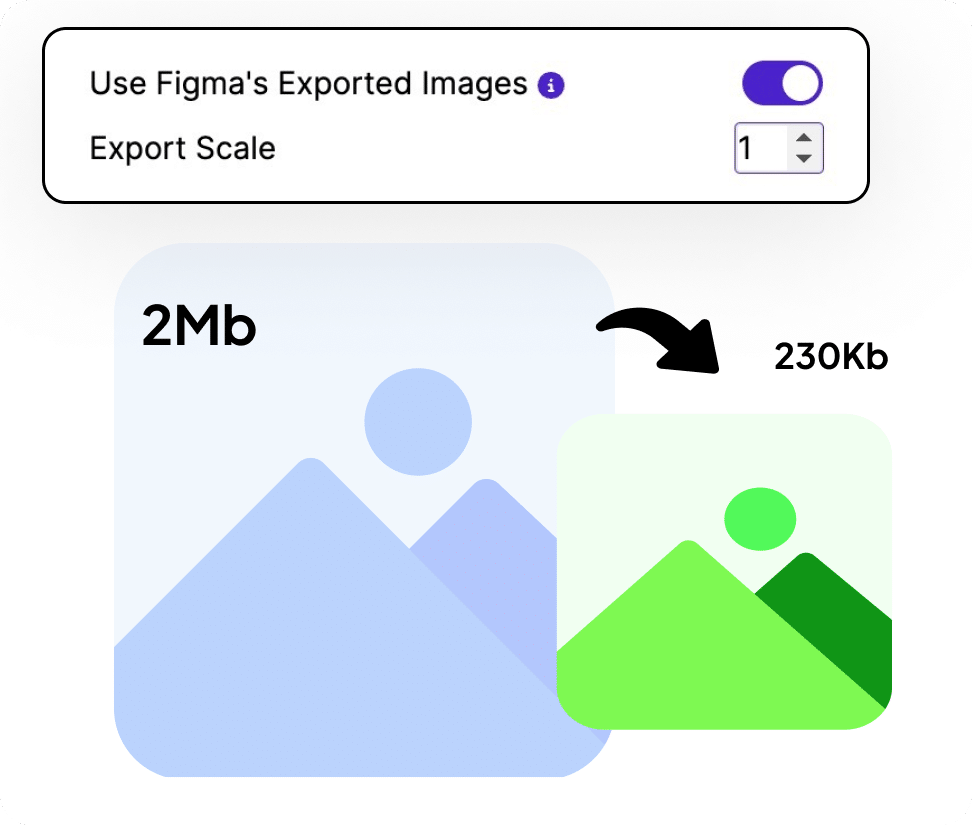Increase Export Scale with the up arrow

point(804,138)
